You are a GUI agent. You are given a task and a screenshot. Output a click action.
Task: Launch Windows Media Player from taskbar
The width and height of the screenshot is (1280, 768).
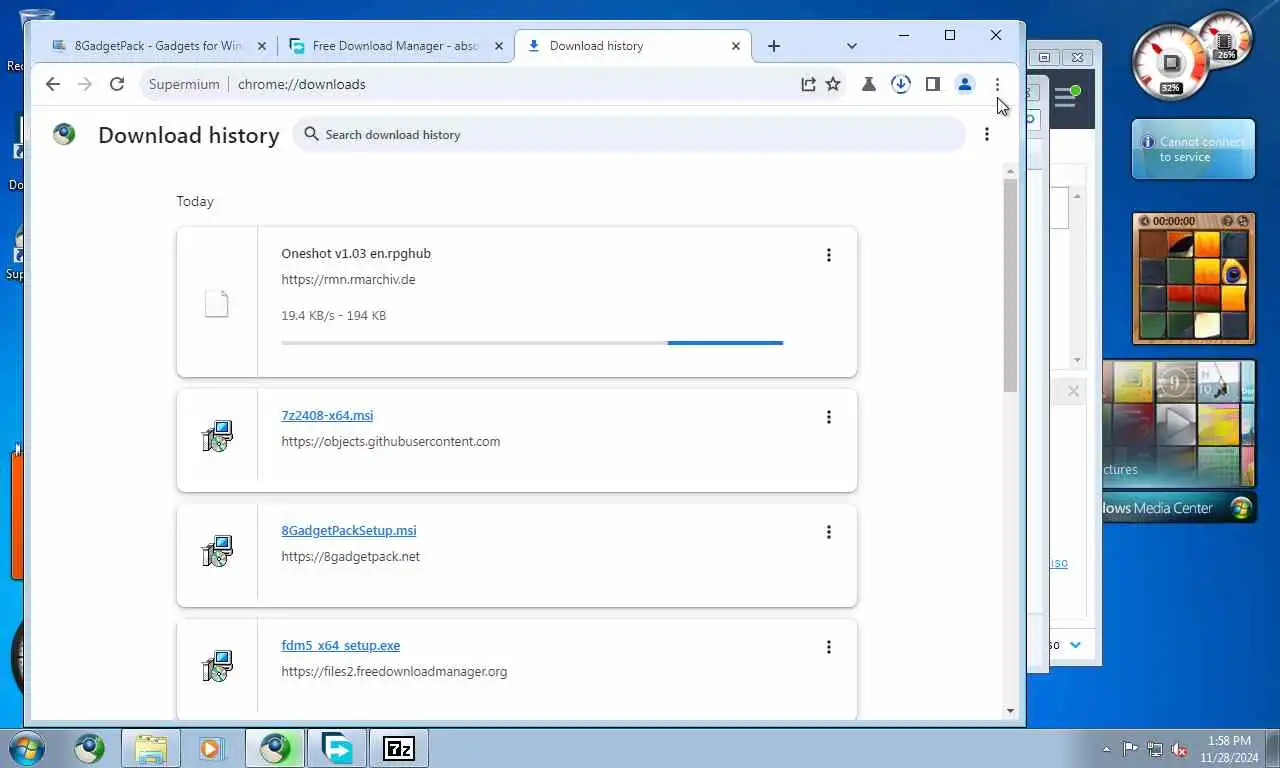coord(212,748)
